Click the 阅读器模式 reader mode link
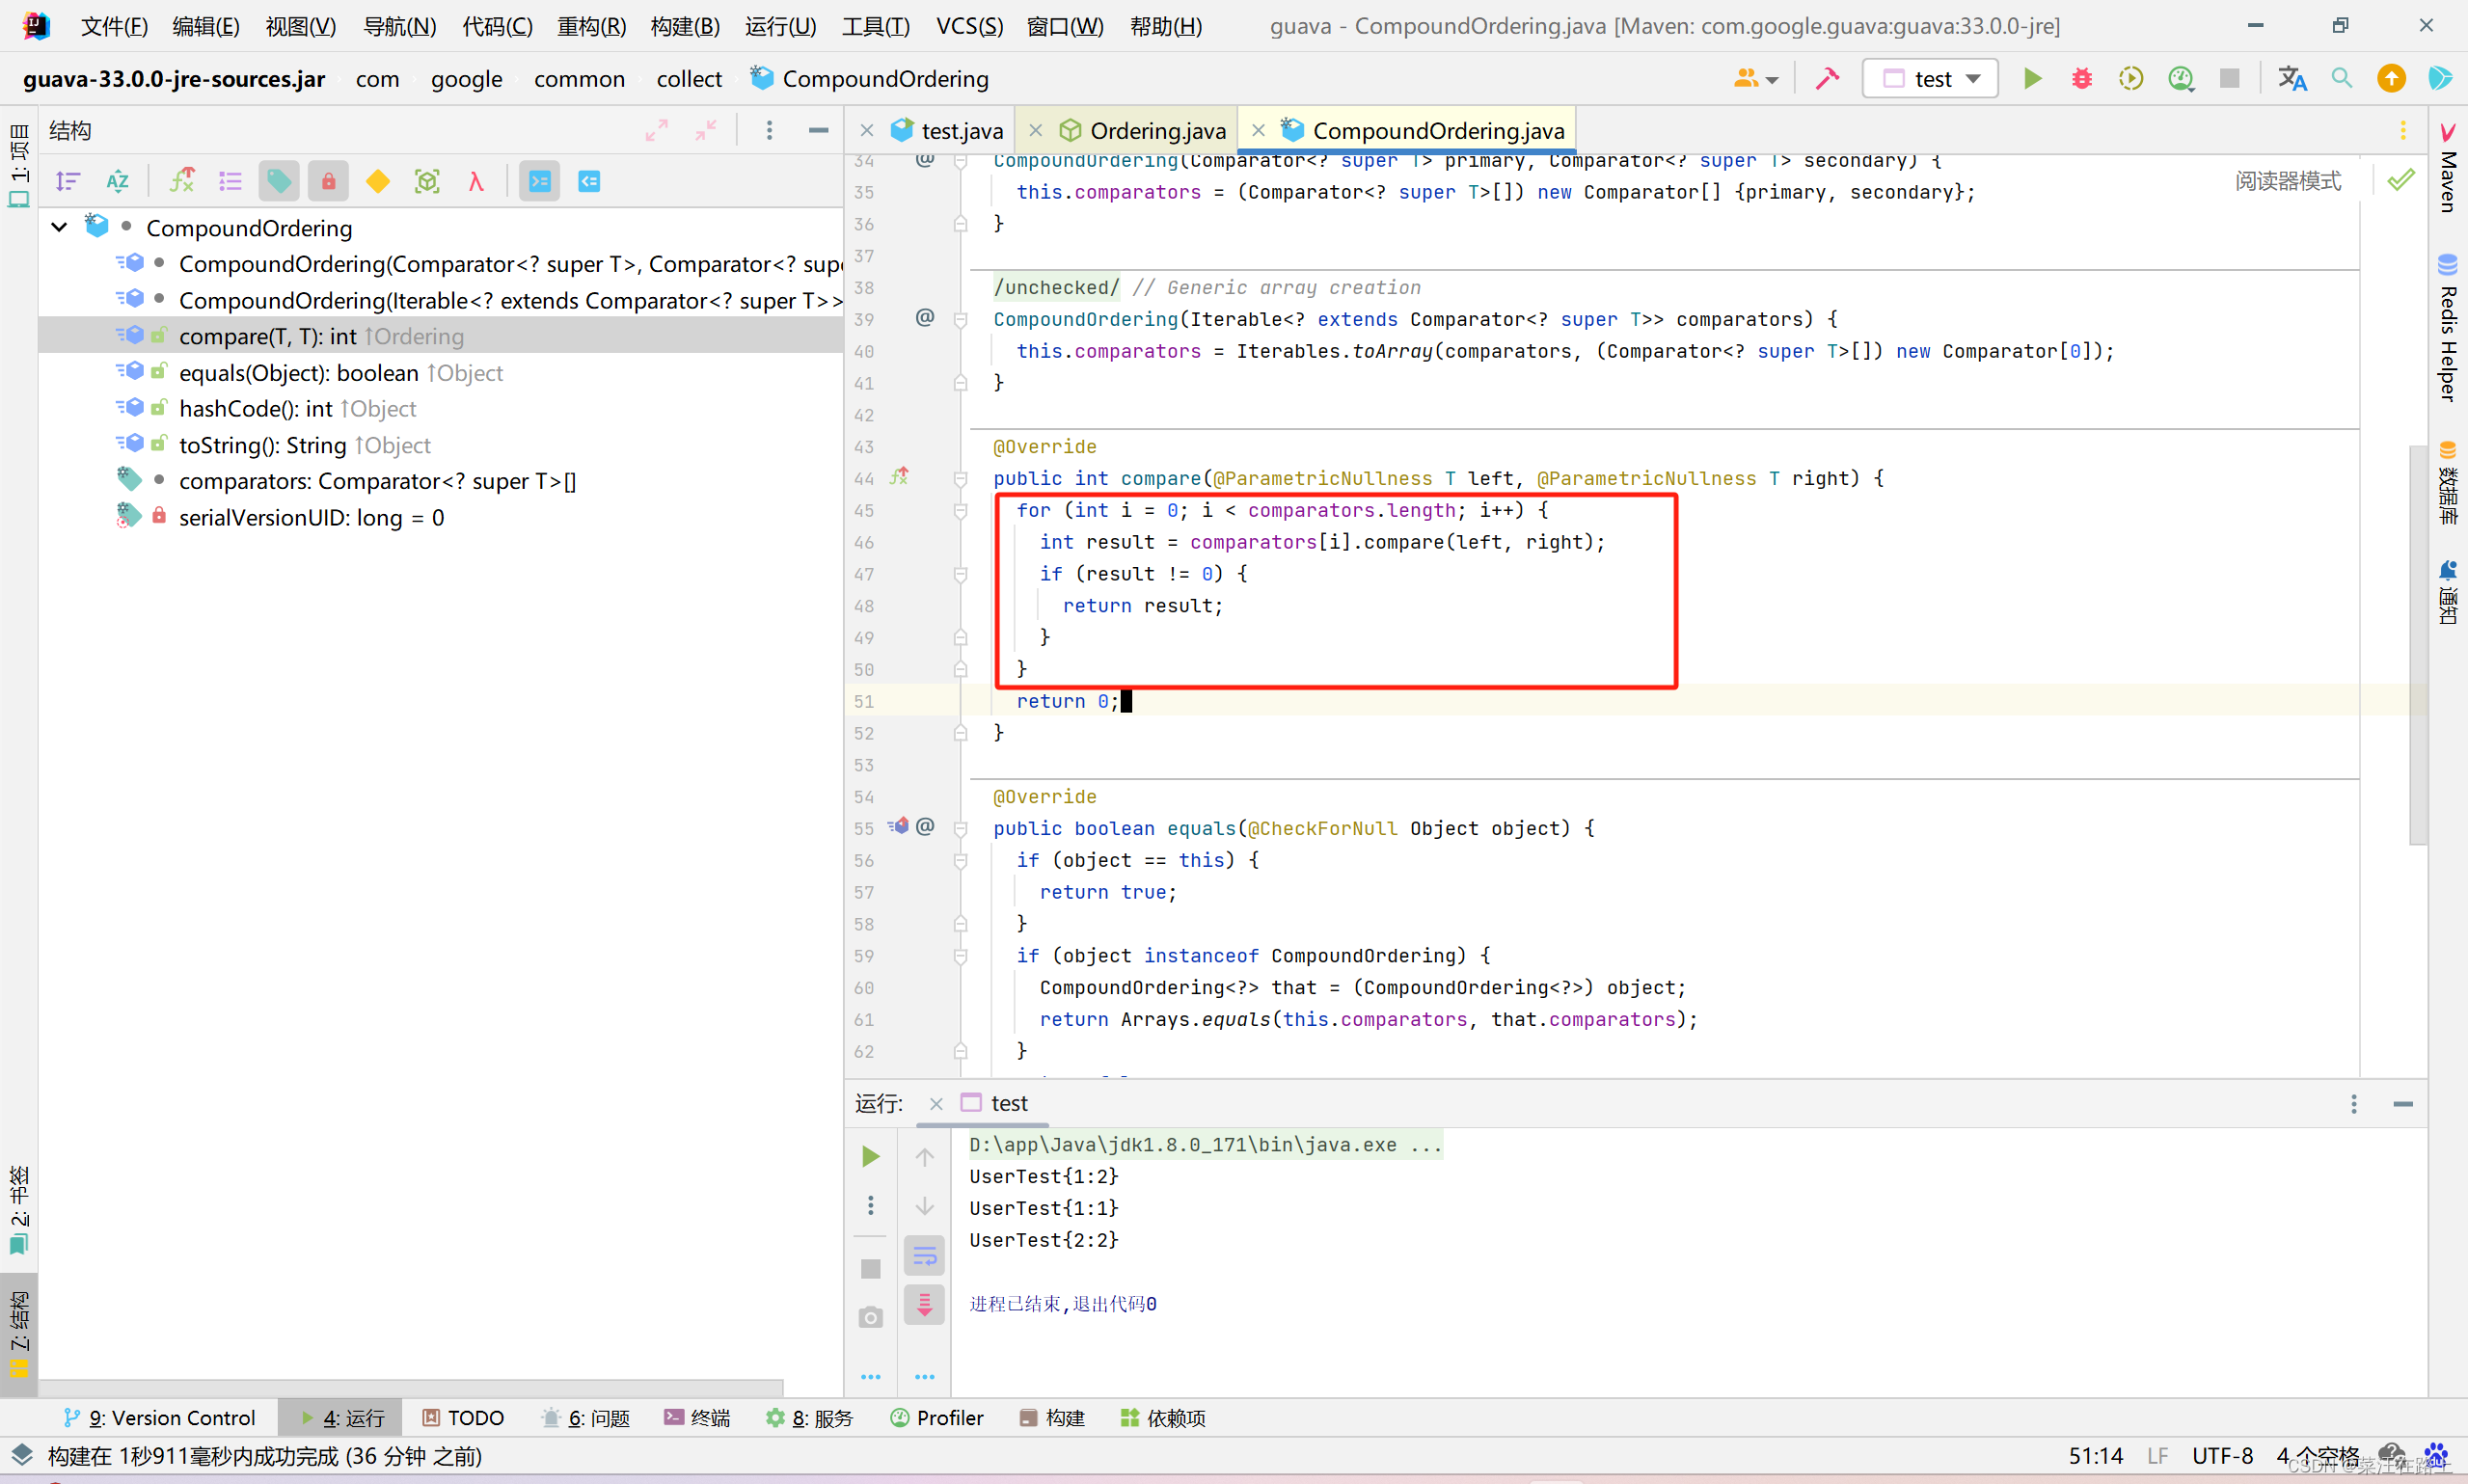2468x1484 pixels. [x=2287, y=181]
